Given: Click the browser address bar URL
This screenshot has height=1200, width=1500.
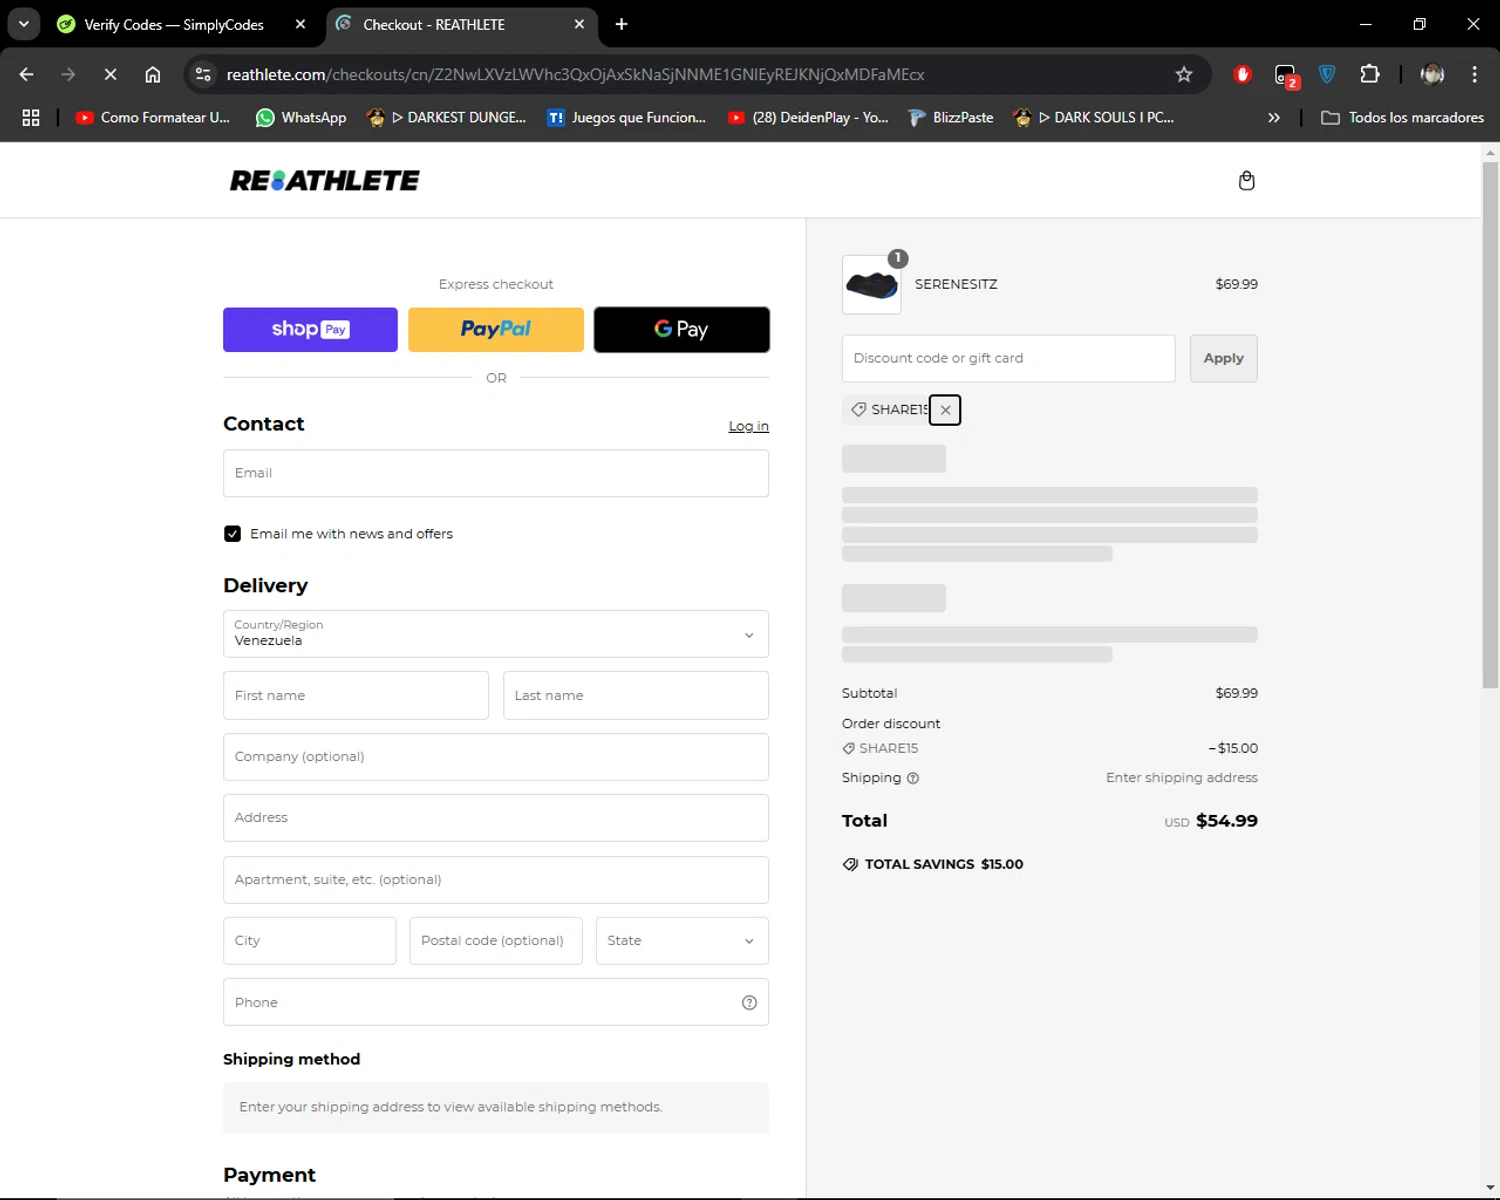Looking at the screenshot, I should [x=575, y=74].
